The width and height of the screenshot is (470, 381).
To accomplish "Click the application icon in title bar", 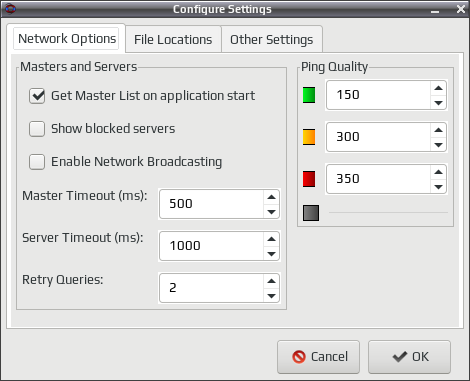I will pyautogui.click(x=10, y=9).
